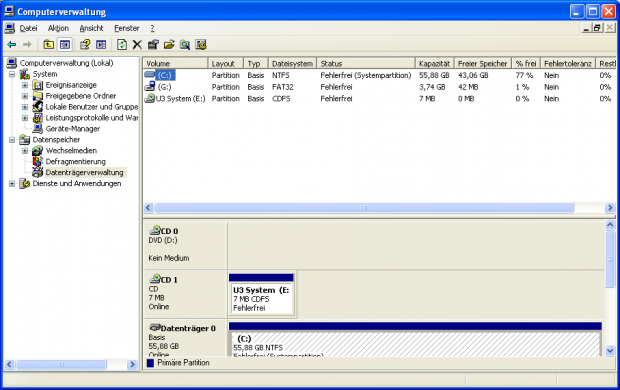Toggle the console tree show/hide icon
The width and height of the screenshot is (620, 390).
click(65, 45)
